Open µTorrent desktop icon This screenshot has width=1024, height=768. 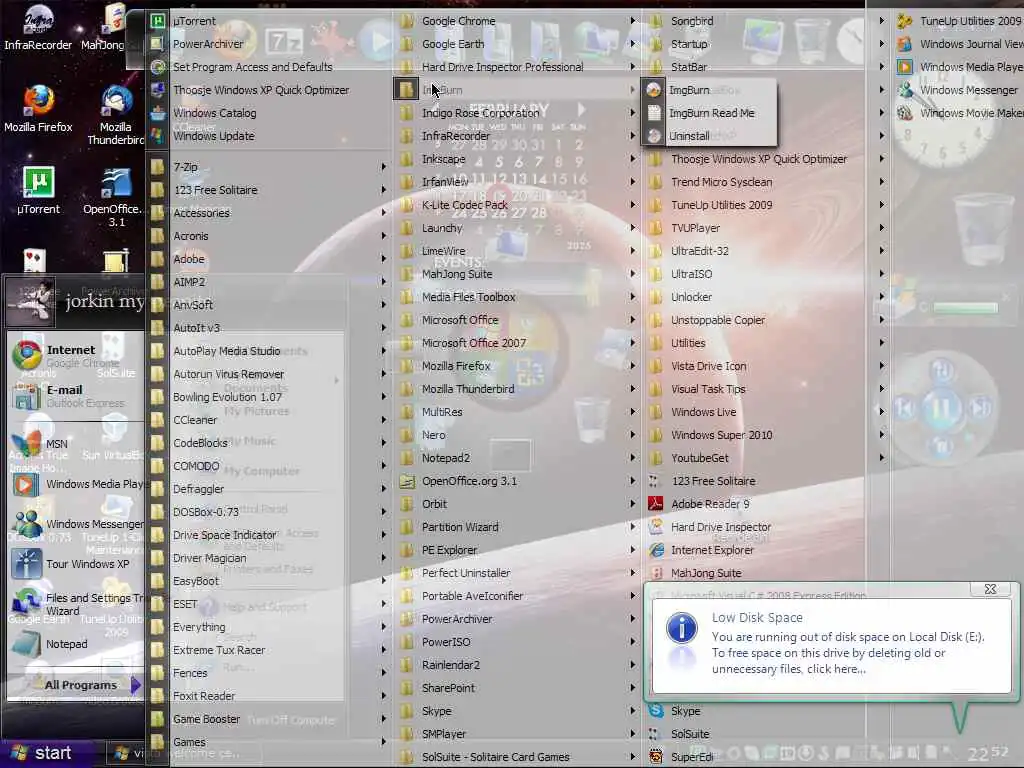click(x=38, y=190)
